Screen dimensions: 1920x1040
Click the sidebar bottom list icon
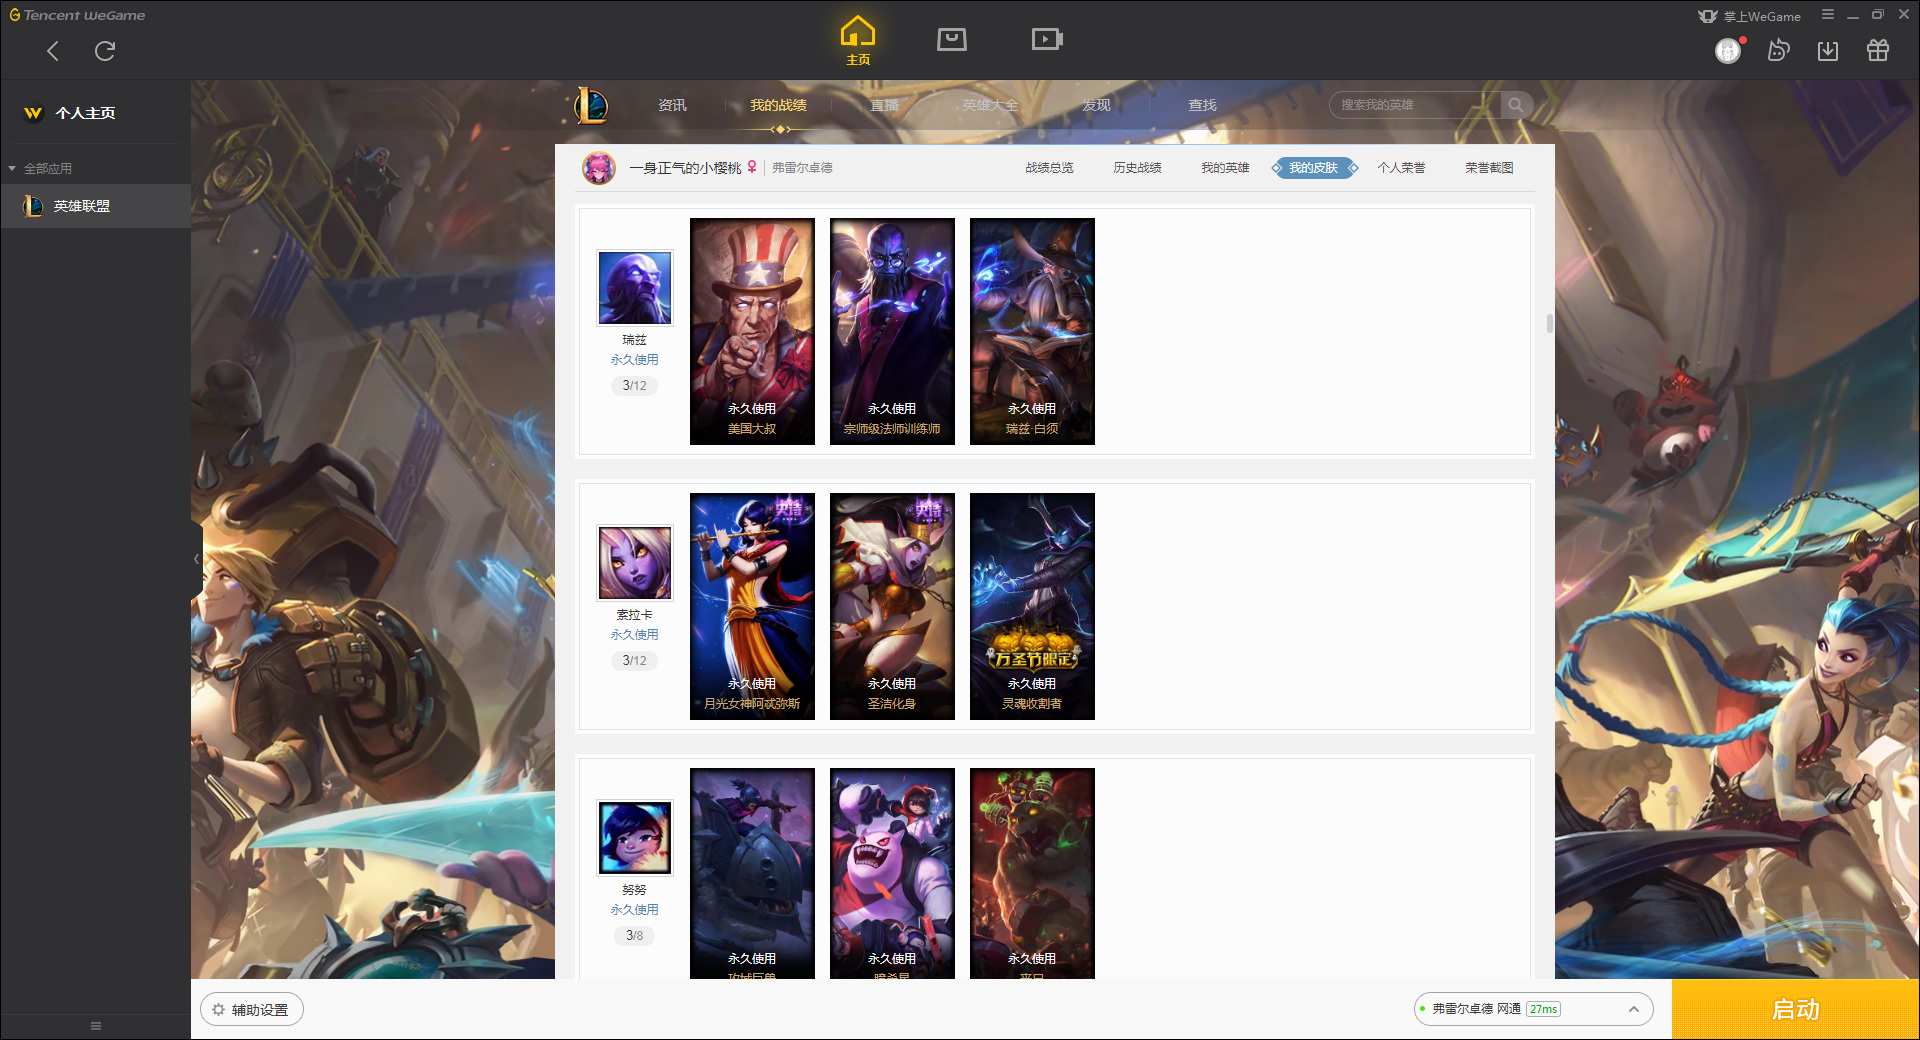coord(96,1026)
